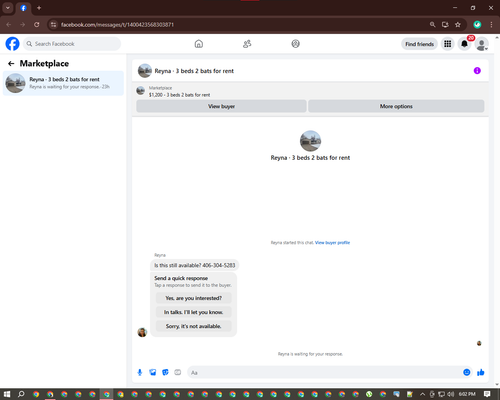Open the Home feed icon

199,44
